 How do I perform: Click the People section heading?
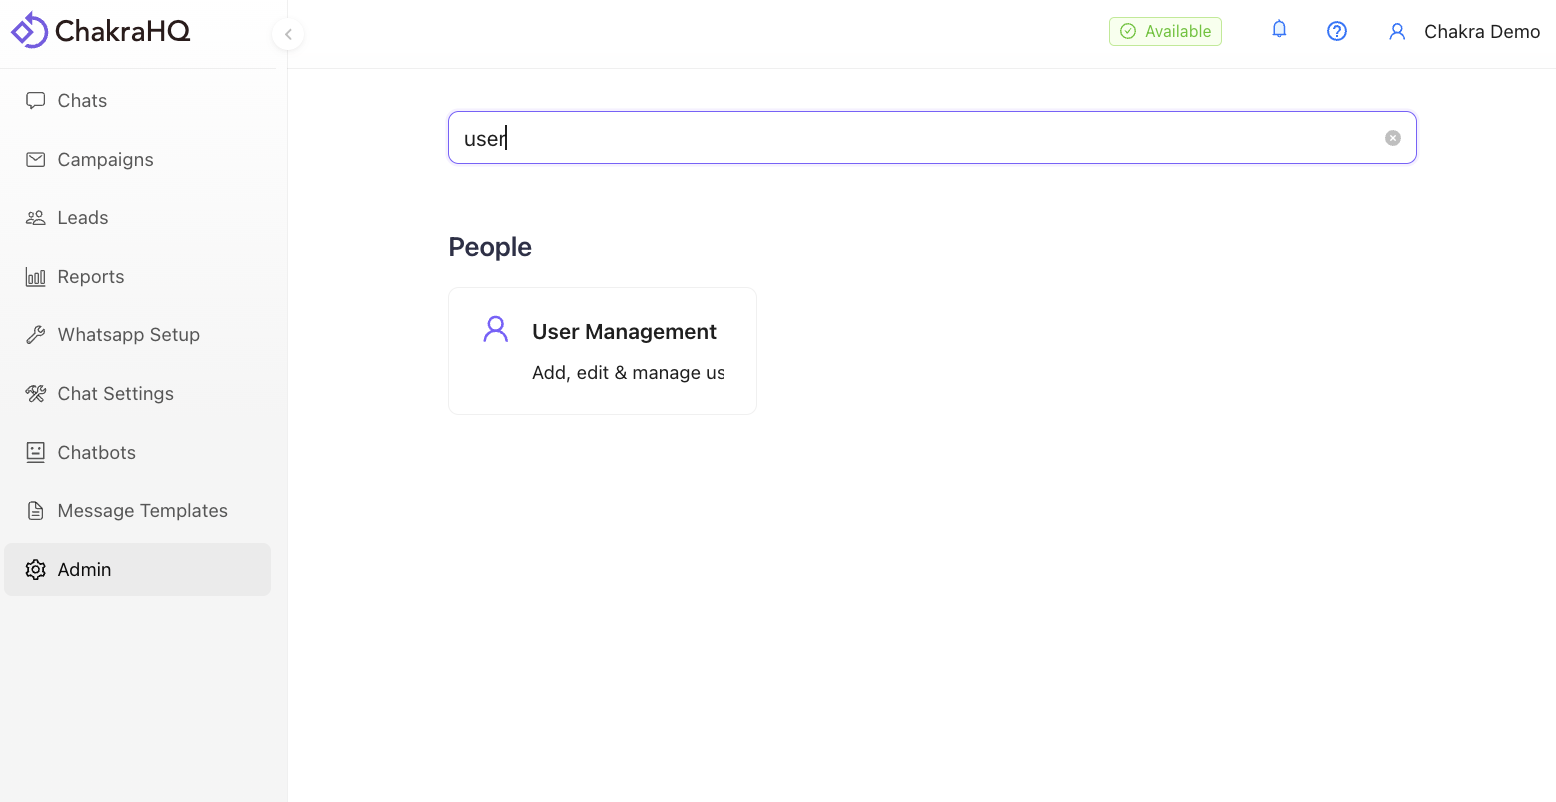(x=490, y=247)
